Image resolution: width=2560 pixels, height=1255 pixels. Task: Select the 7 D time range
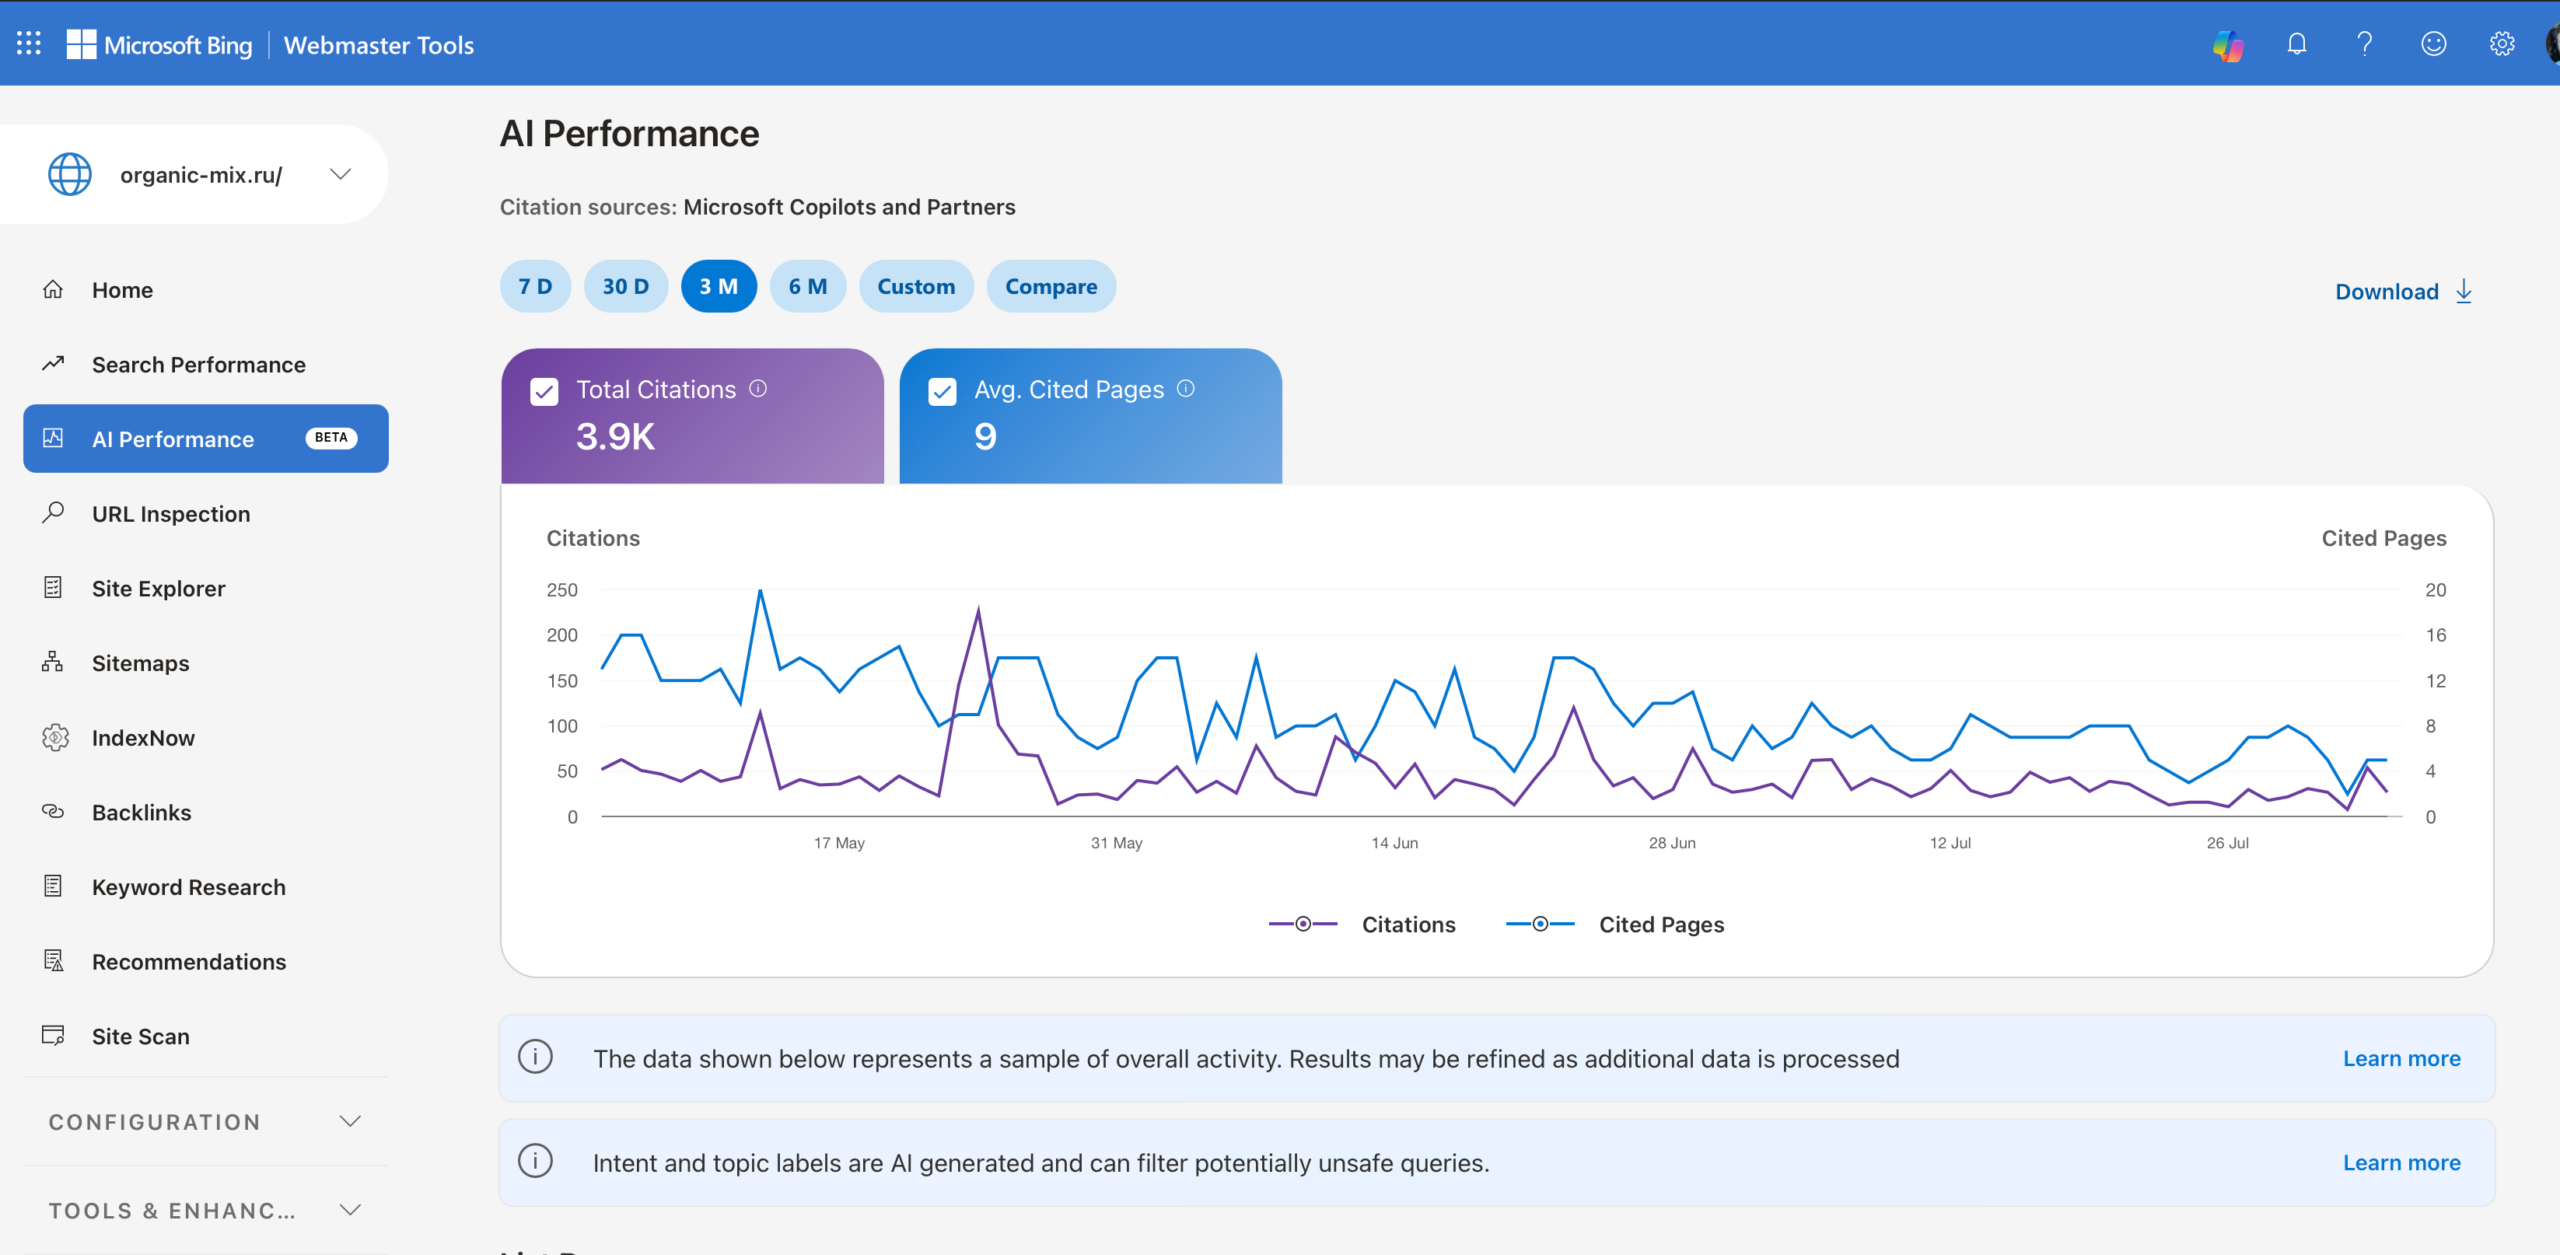(535, 286)
